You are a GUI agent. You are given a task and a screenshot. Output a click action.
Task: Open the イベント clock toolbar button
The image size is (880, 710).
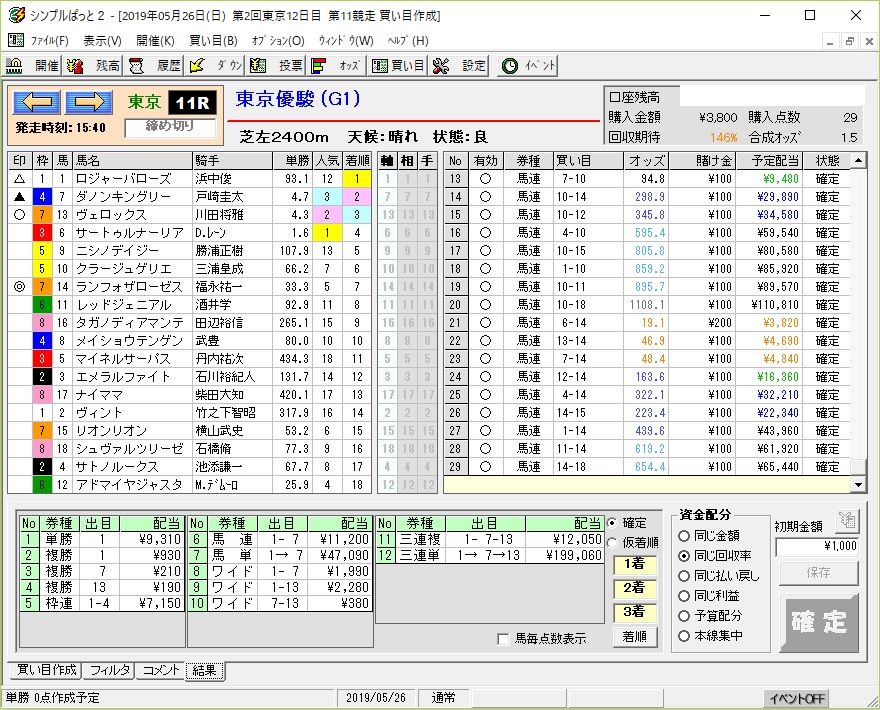point(528,66)
